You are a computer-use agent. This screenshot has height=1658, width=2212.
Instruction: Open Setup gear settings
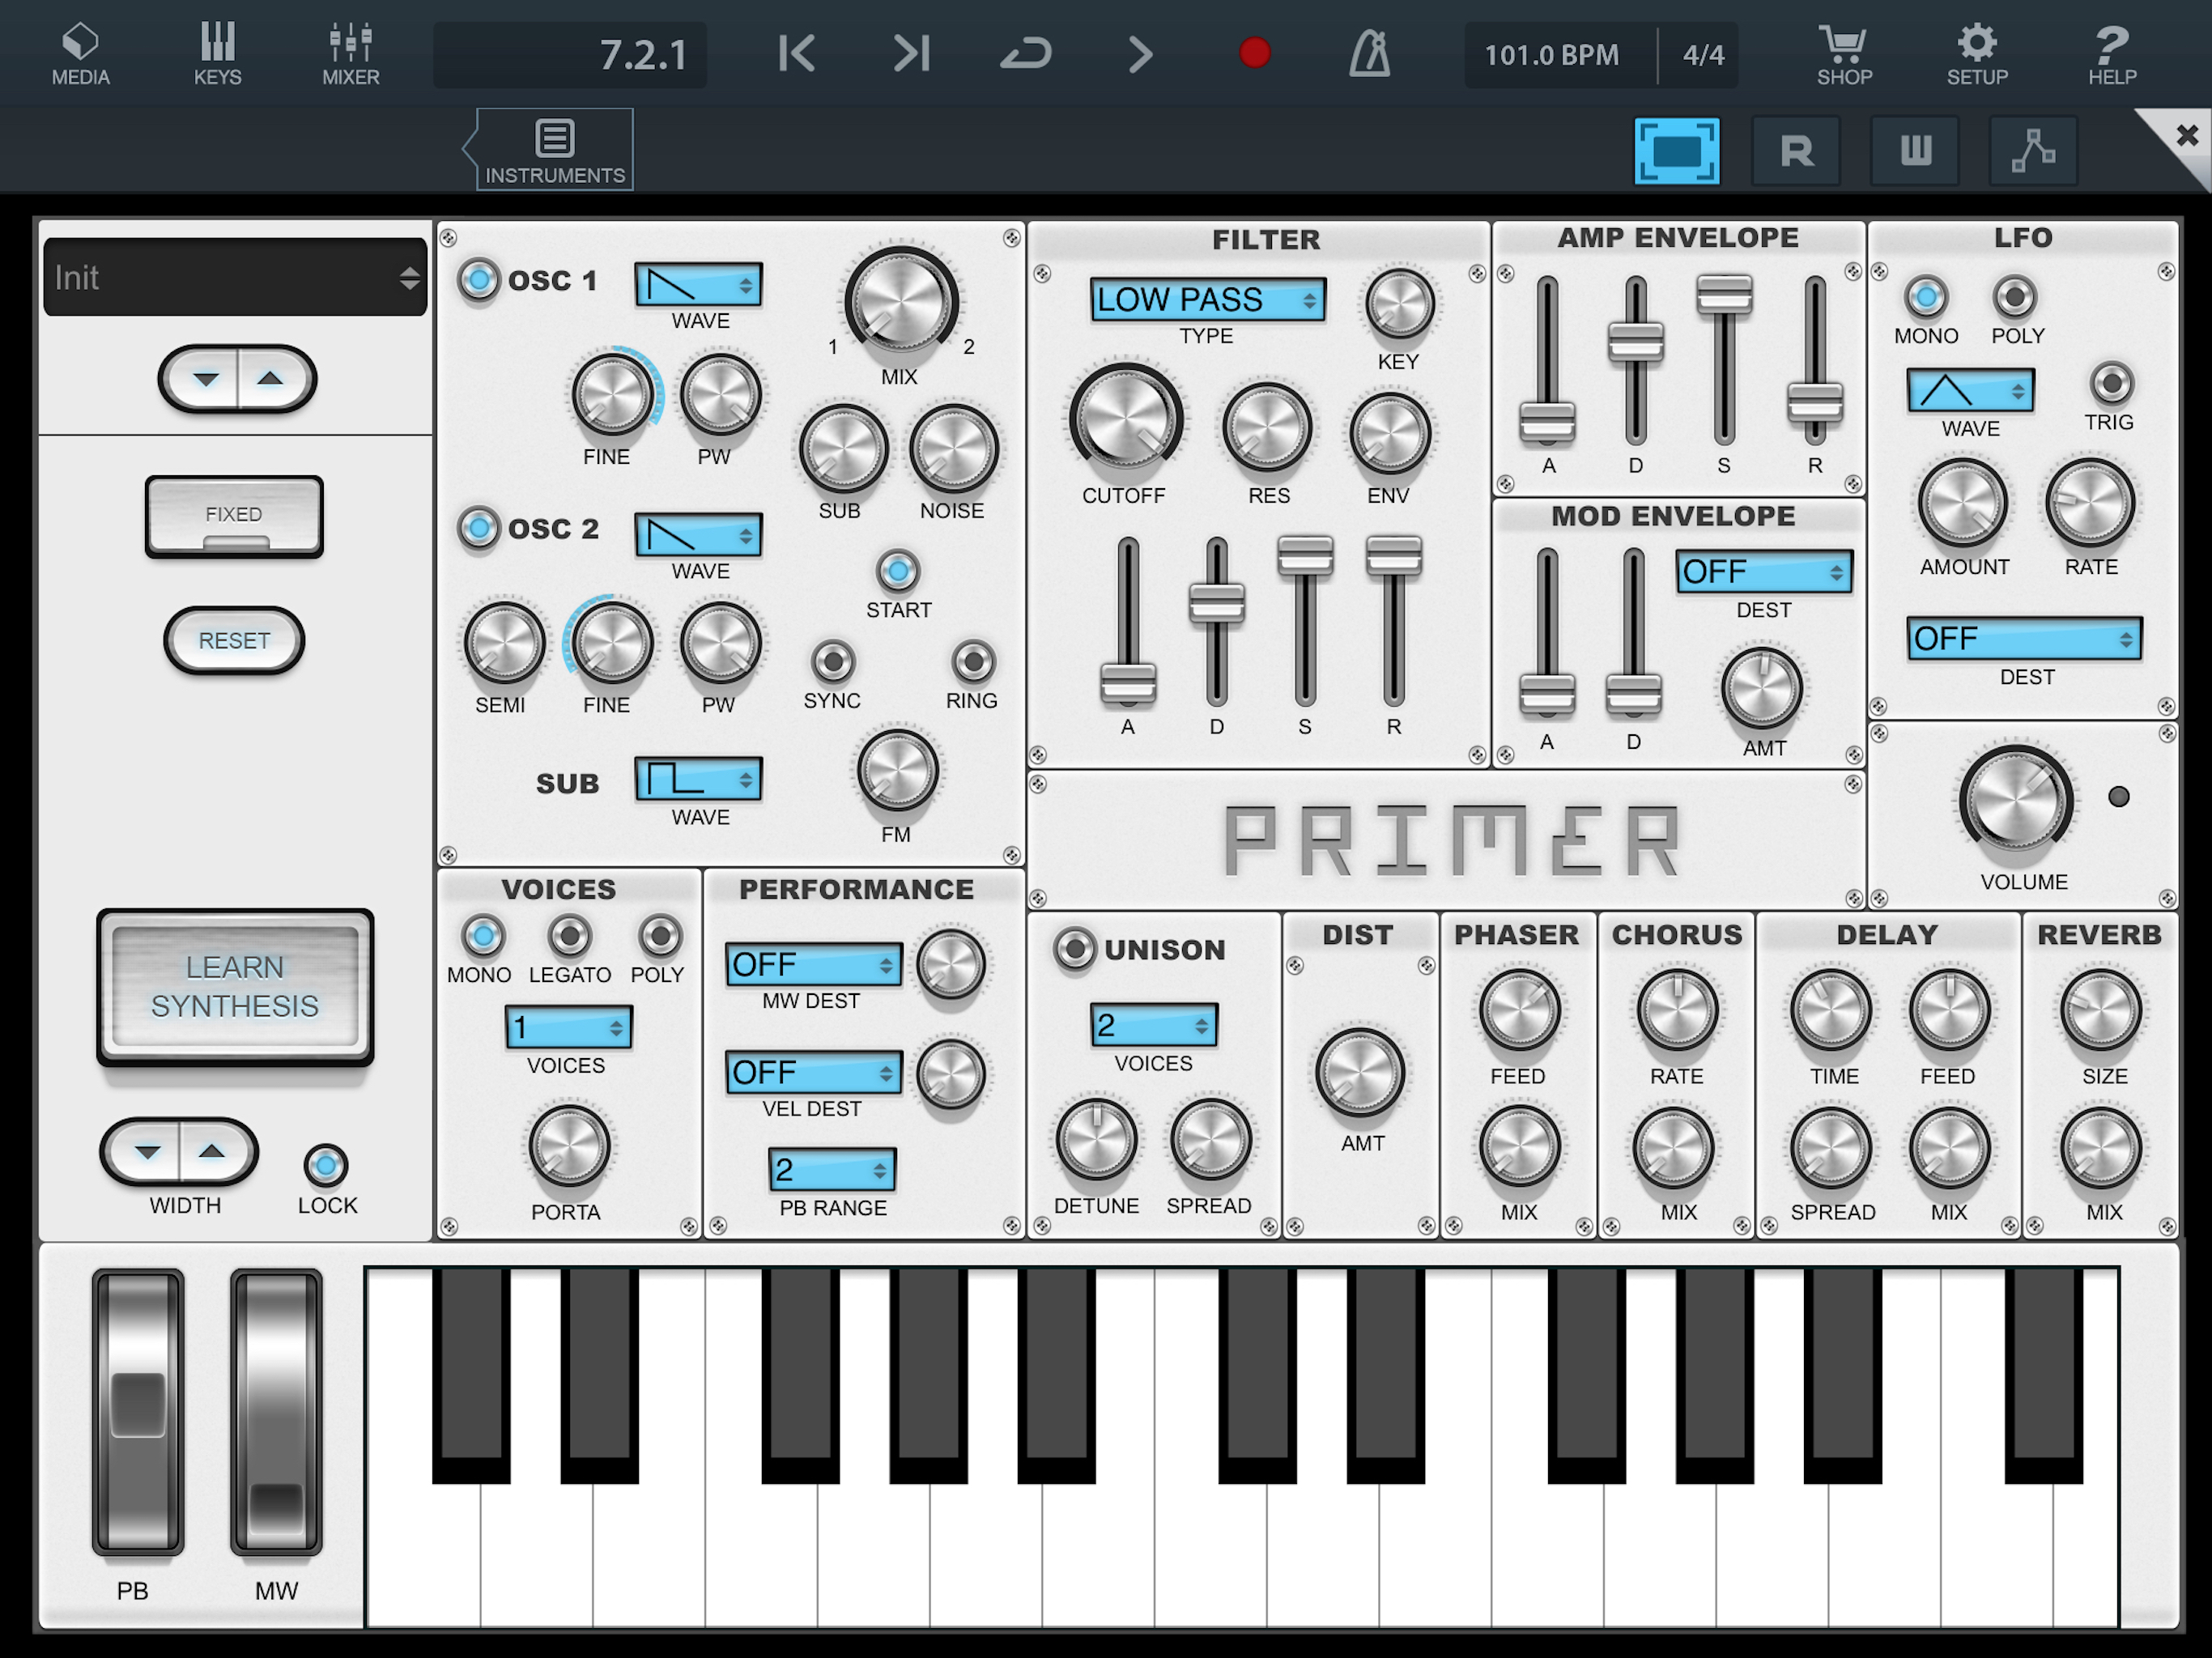click(x=1976, y=54)
